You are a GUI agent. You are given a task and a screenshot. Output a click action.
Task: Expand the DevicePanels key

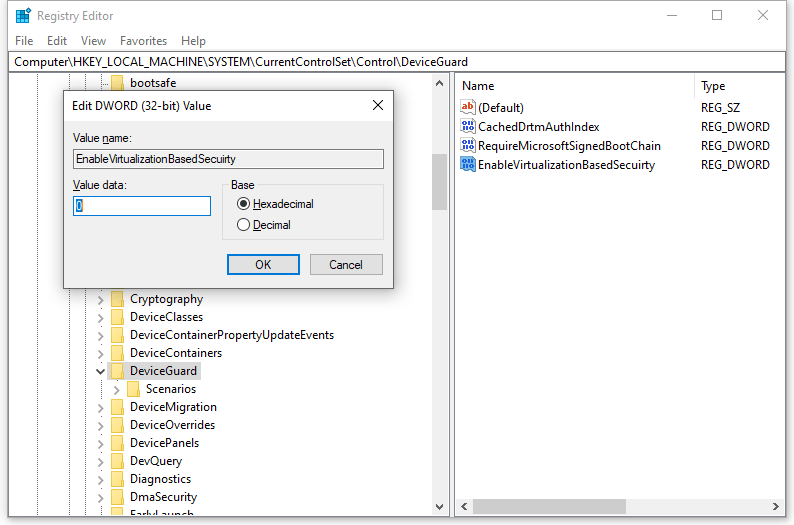tap(100, 444)
